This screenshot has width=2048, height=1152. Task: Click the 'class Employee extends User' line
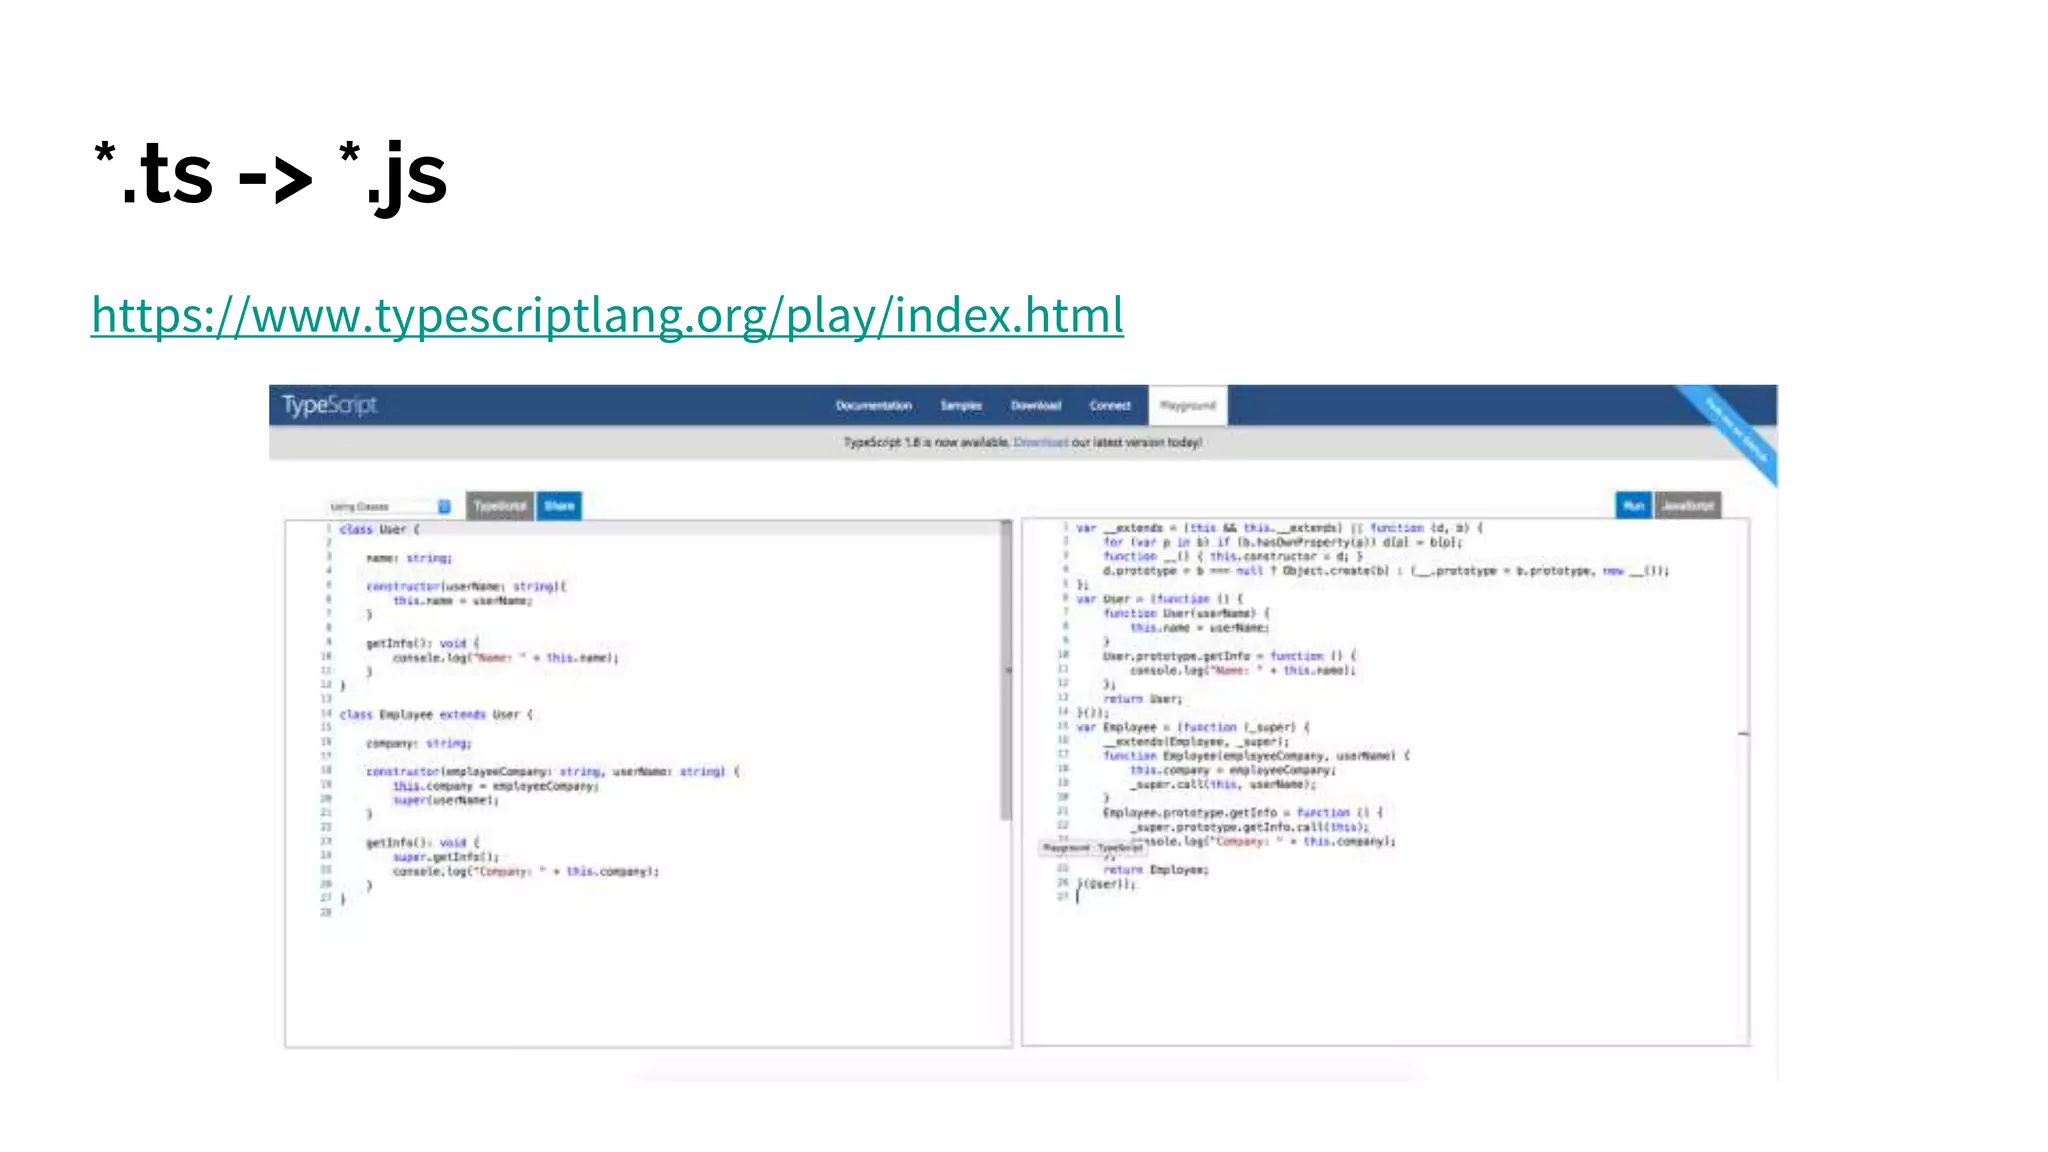[437, 715]
